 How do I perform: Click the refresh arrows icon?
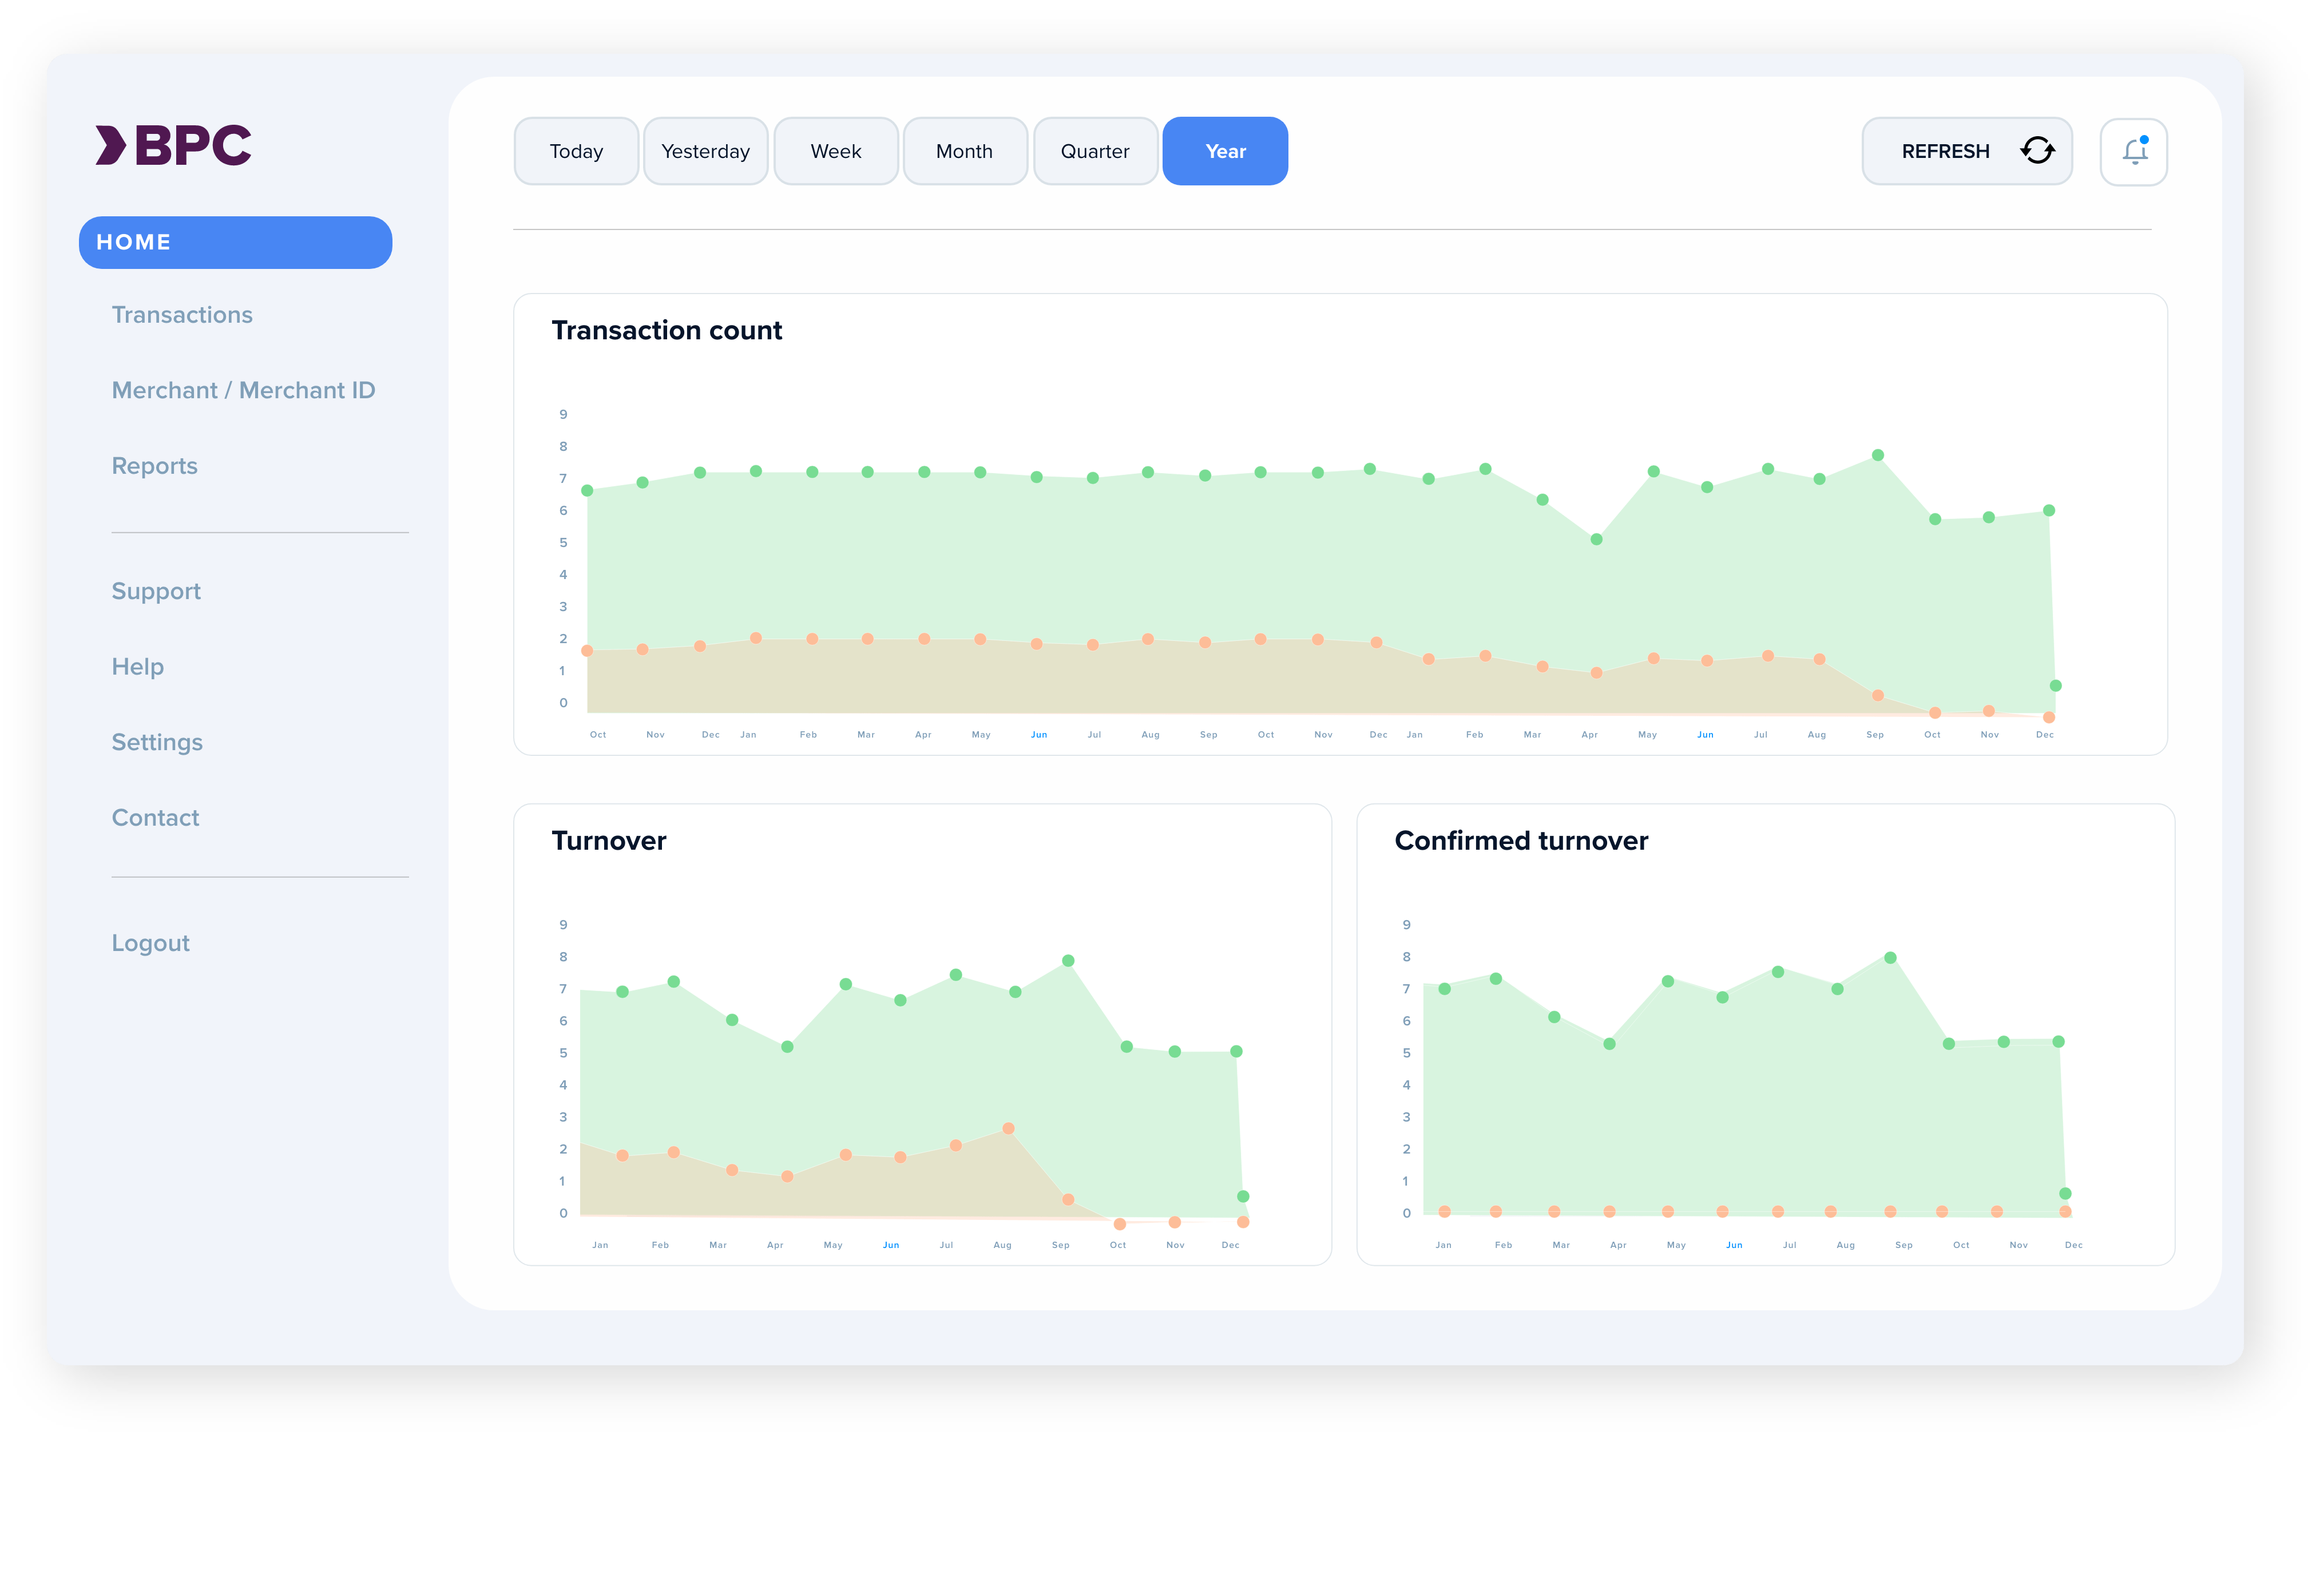[x=2037, y=151]
